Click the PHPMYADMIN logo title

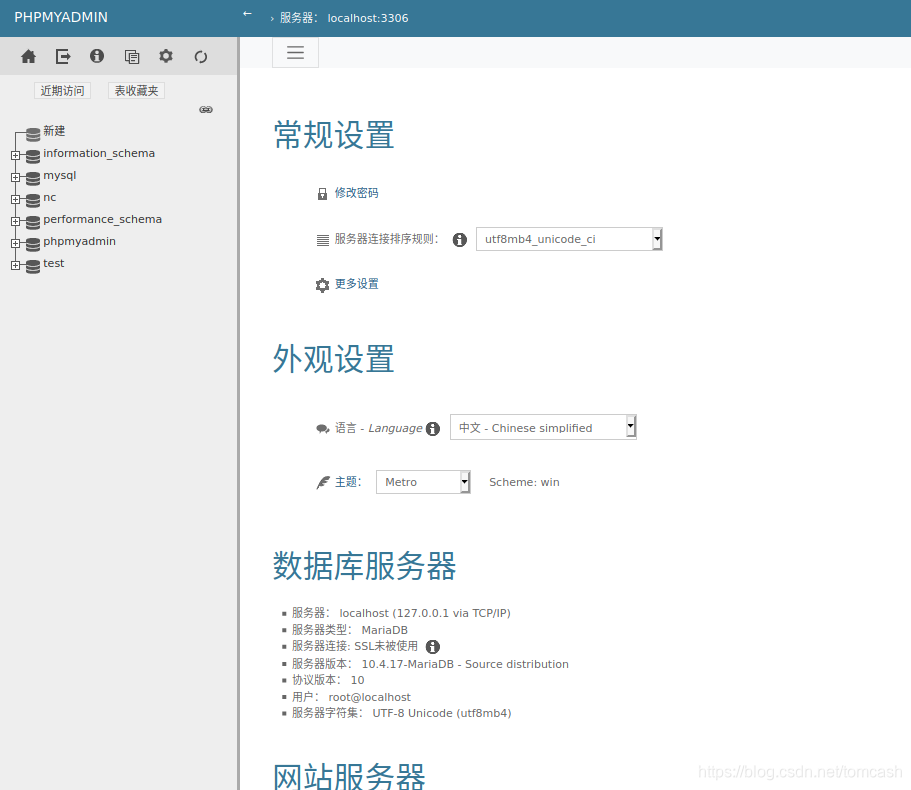[x=61, y=17]
